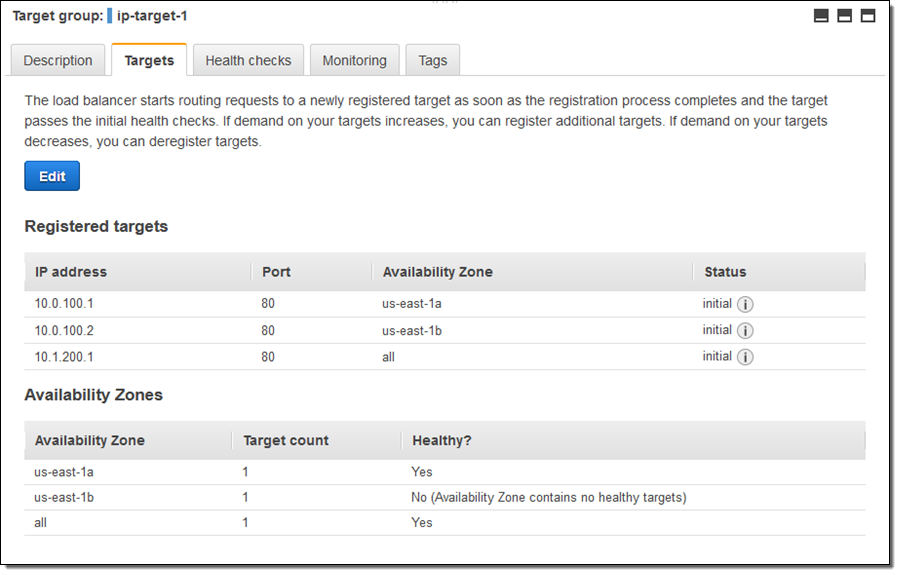Click the blue swatch beside ip-target-1
900x575 pixels.
pyautogui.click(x=109, y=16)
